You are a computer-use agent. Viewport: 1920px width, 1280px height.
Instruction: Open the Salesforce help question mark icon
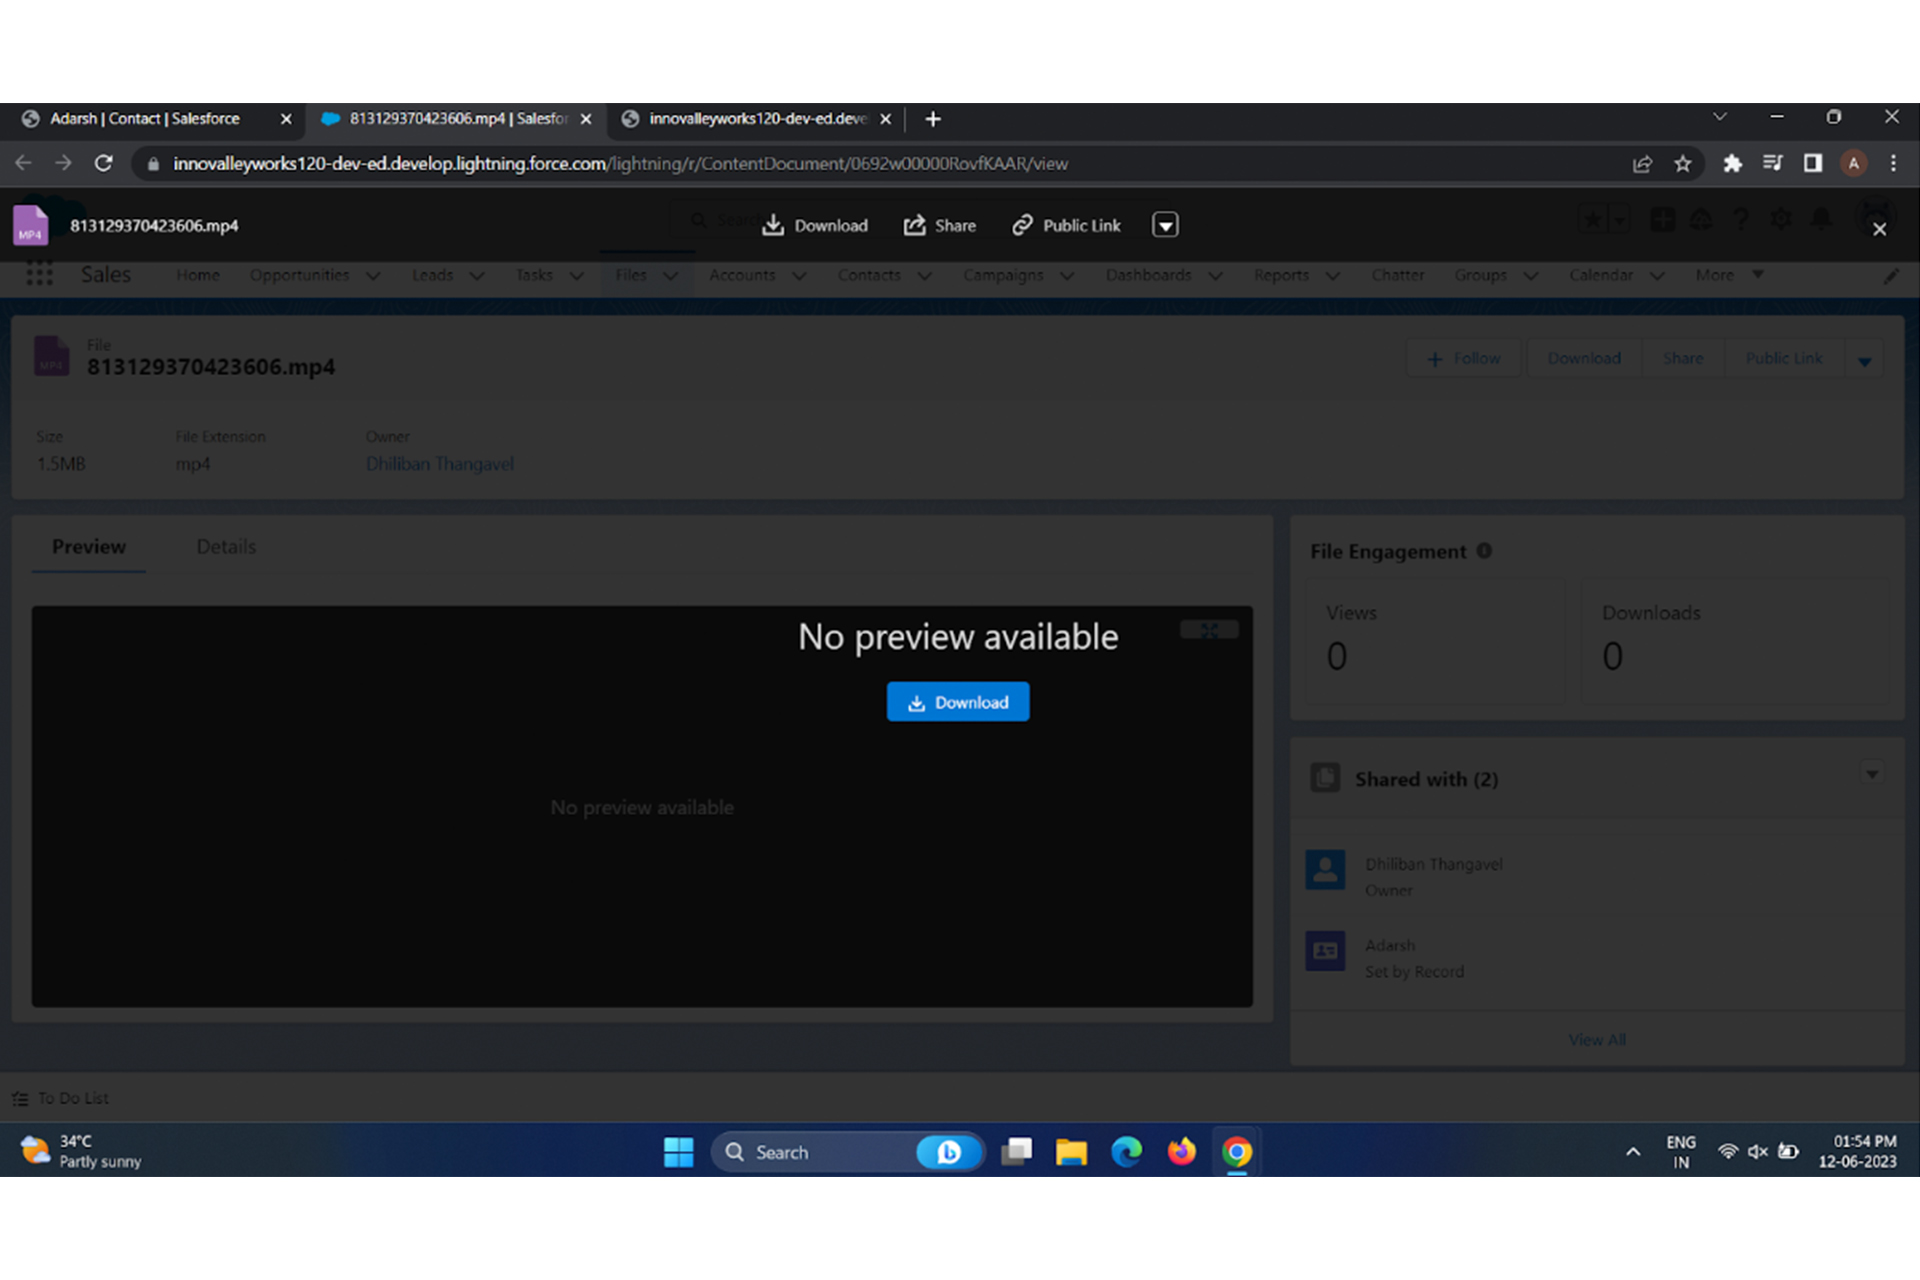pos(1741,219)
